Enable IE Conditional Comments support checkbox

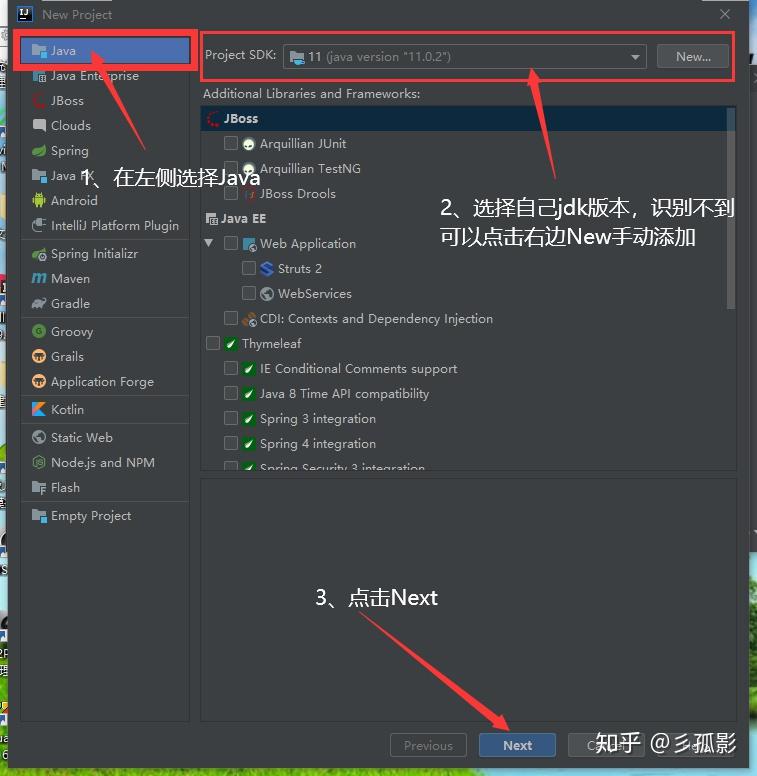click(x=231, y=368)
